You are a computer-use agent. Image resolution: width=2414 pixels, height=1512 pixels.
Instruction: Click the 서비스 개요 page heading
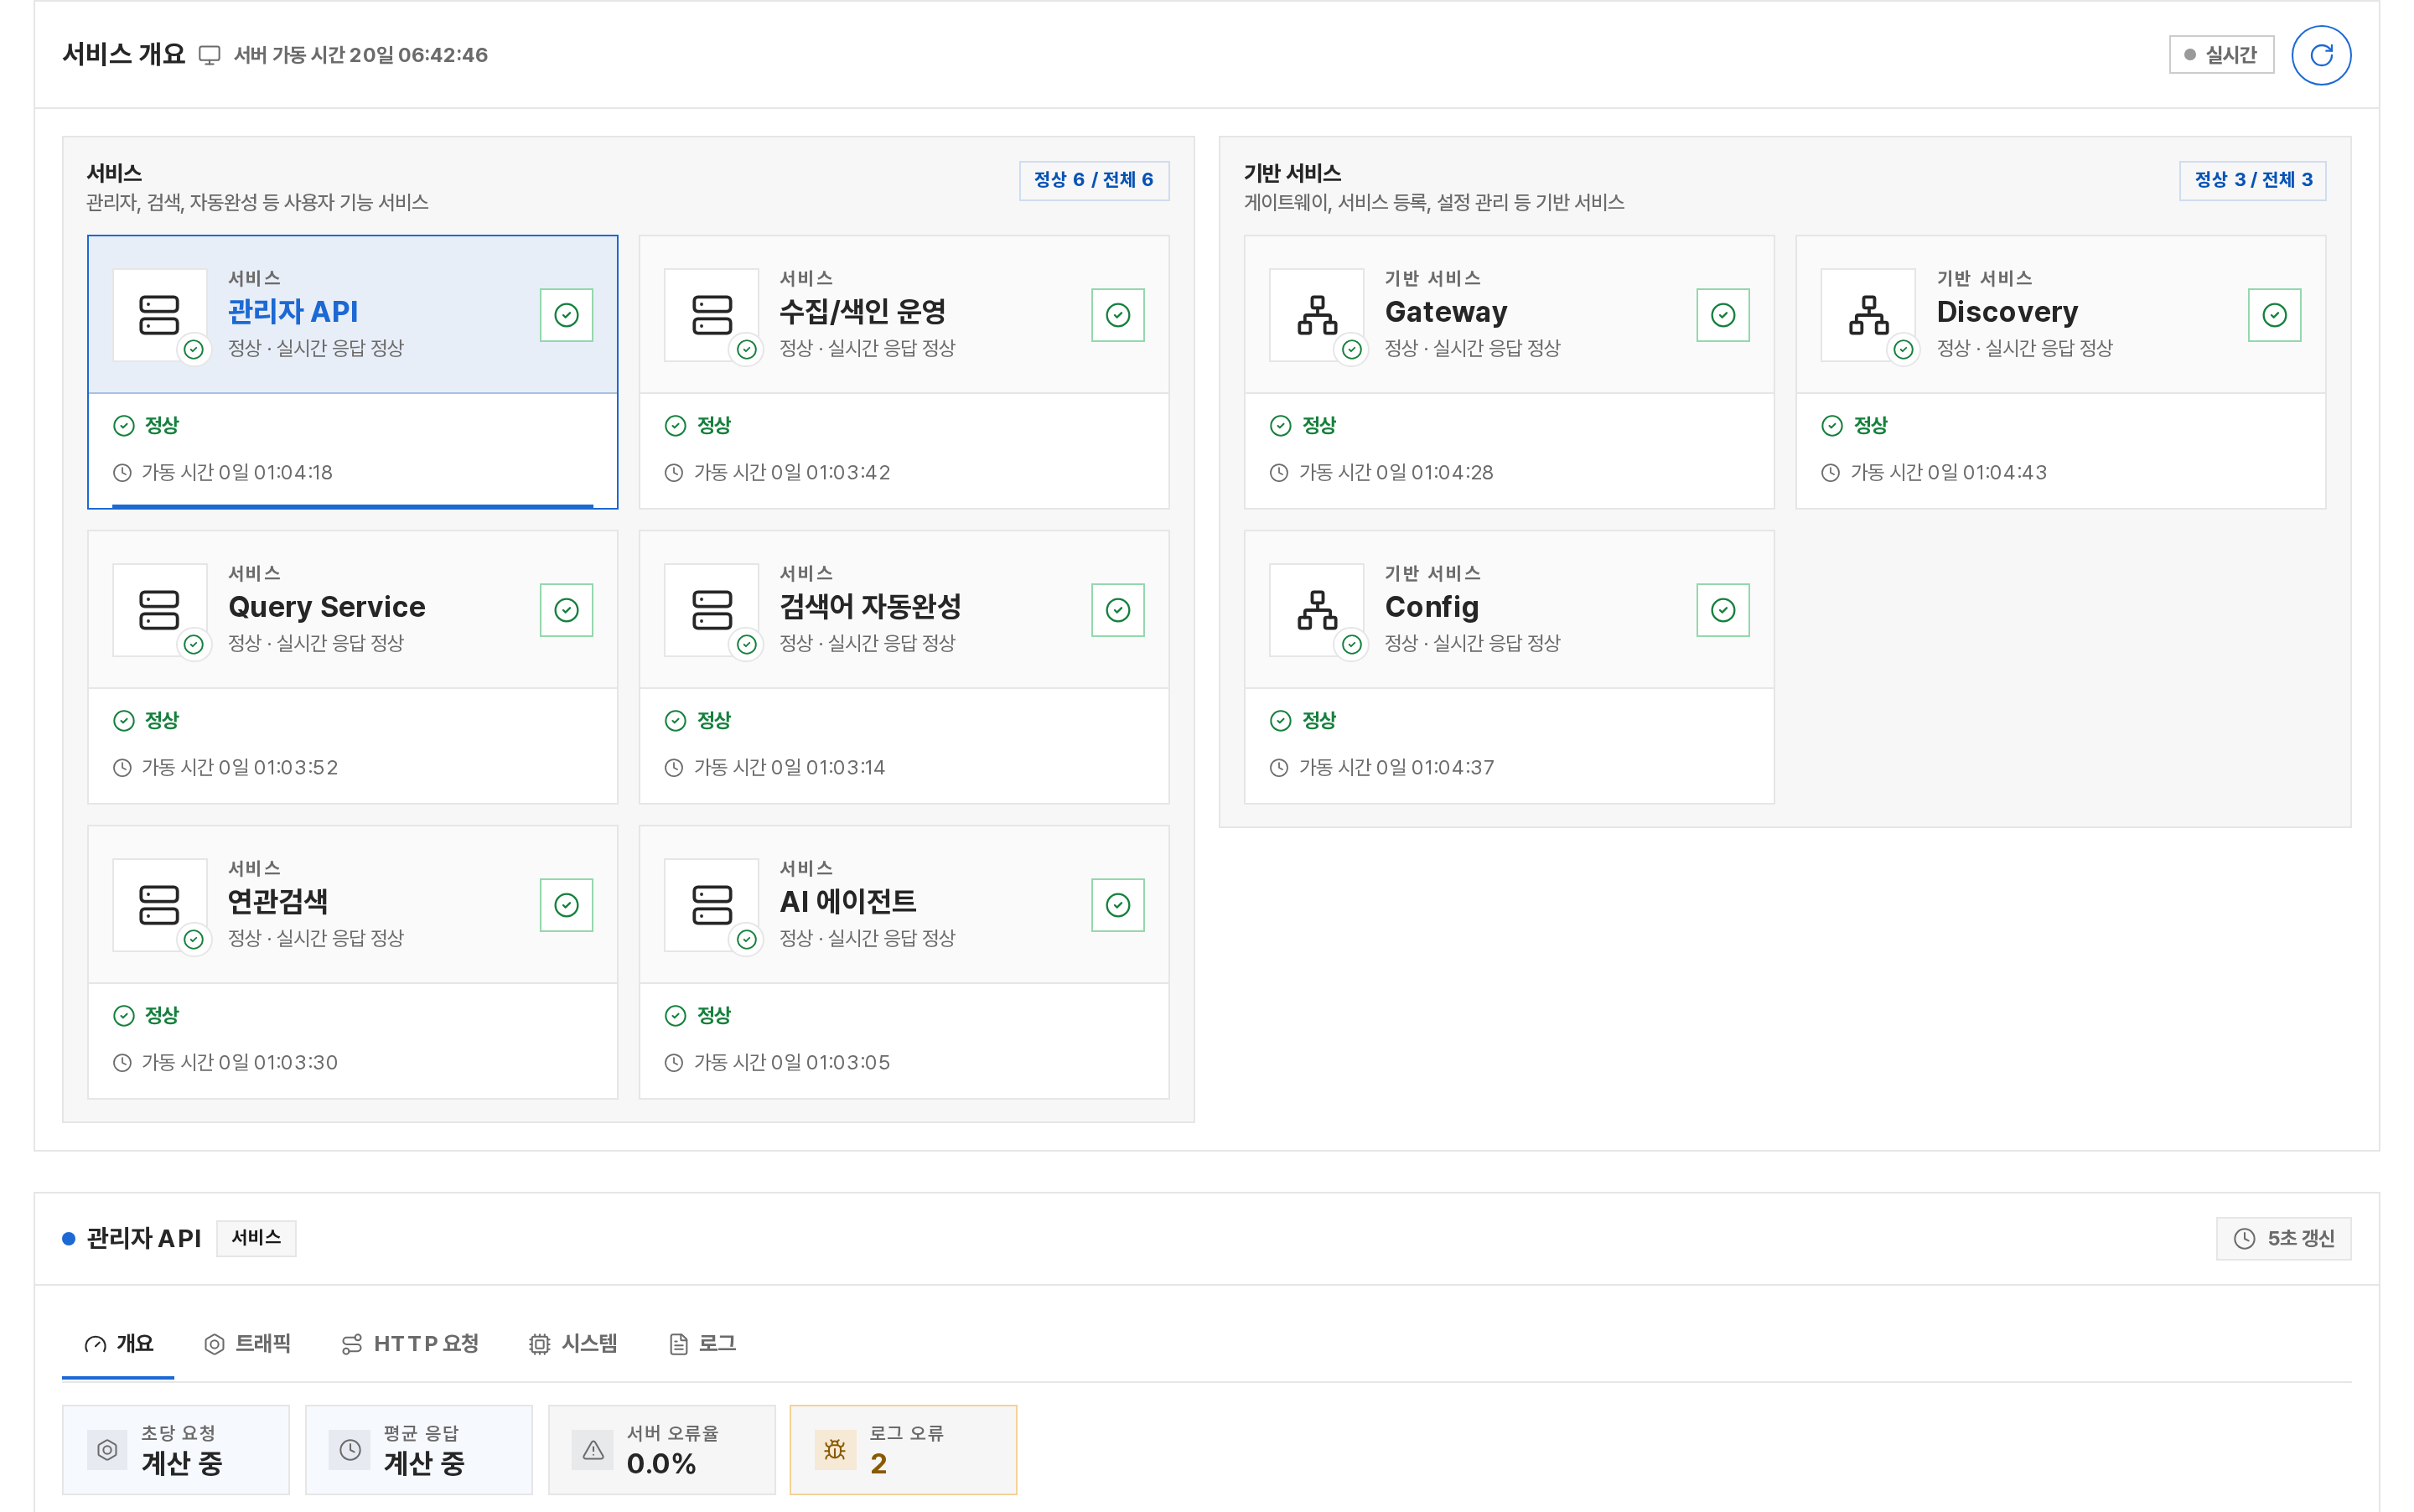(124, 54)
